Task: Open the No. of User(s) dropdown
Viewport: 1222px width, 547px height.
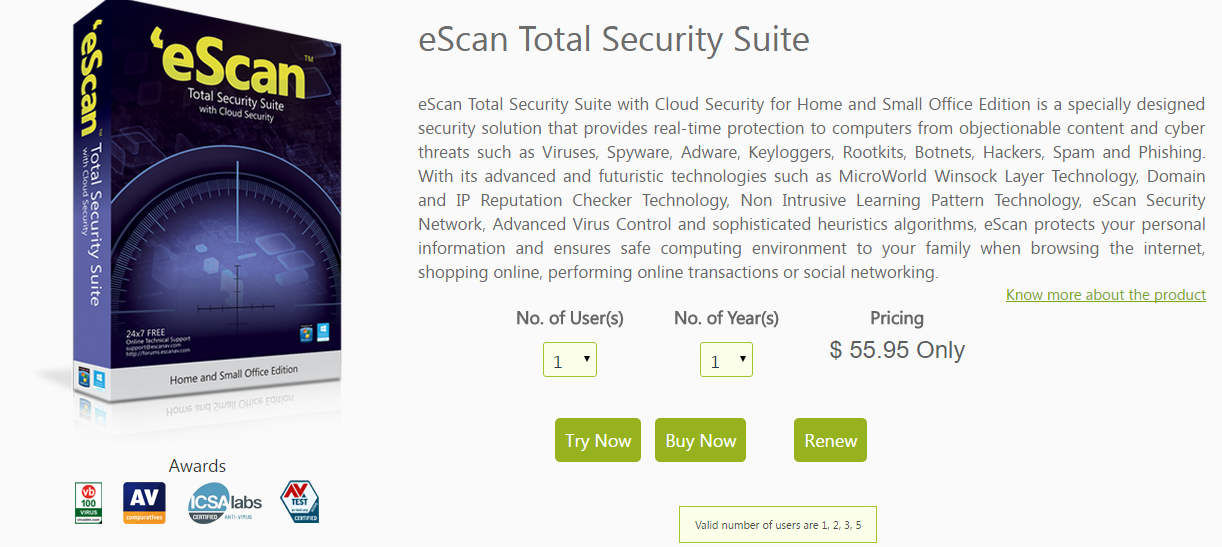Action: [570, 360]
